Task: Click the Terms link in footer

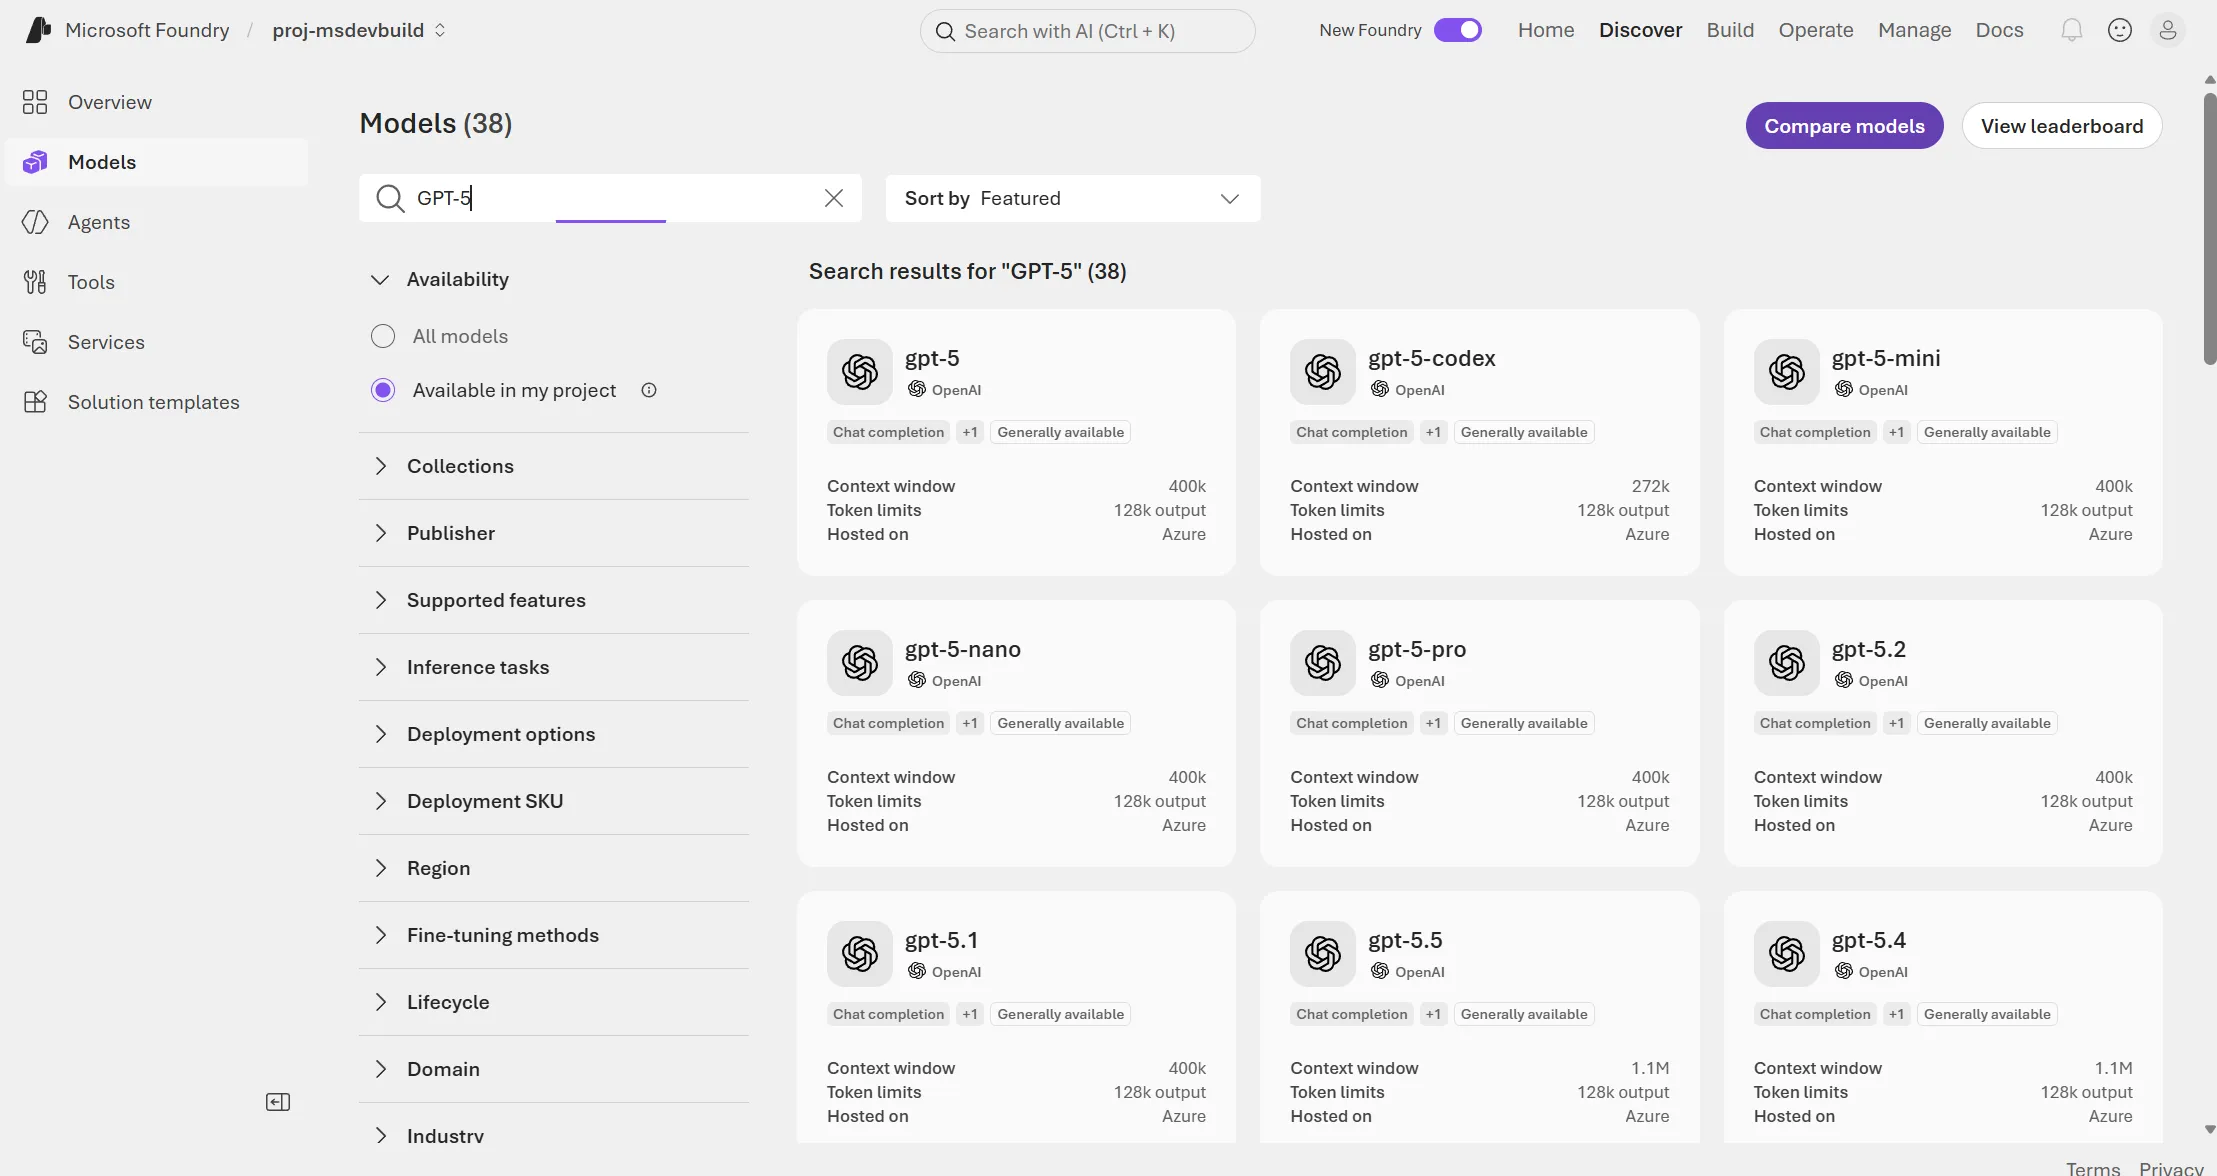Action: [x=2092, y=1168]
